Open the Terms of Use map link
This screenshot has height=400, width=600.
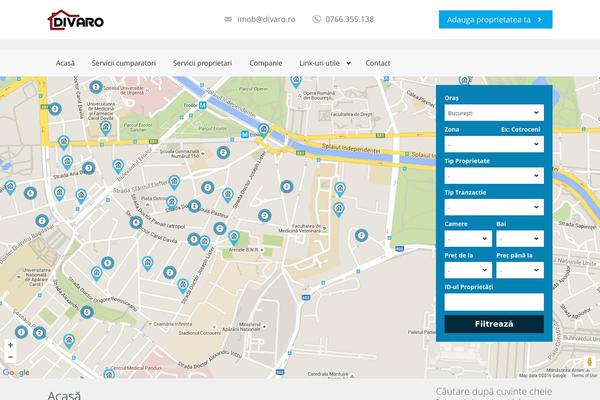pos(584,376)
